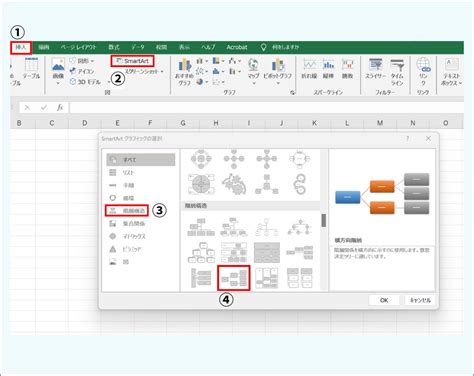Switch to the 描画 ribbon tab
Image resolution: width=474 pixels, height=376 pixels.
coord(44,47)
